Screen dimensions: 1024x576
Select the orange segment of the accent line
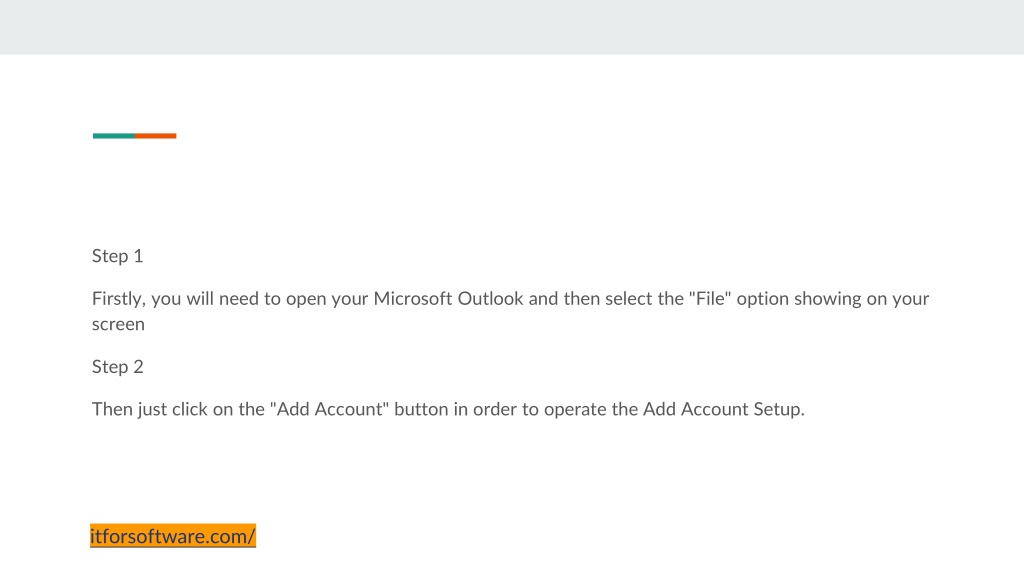click(x=155, y=136)
